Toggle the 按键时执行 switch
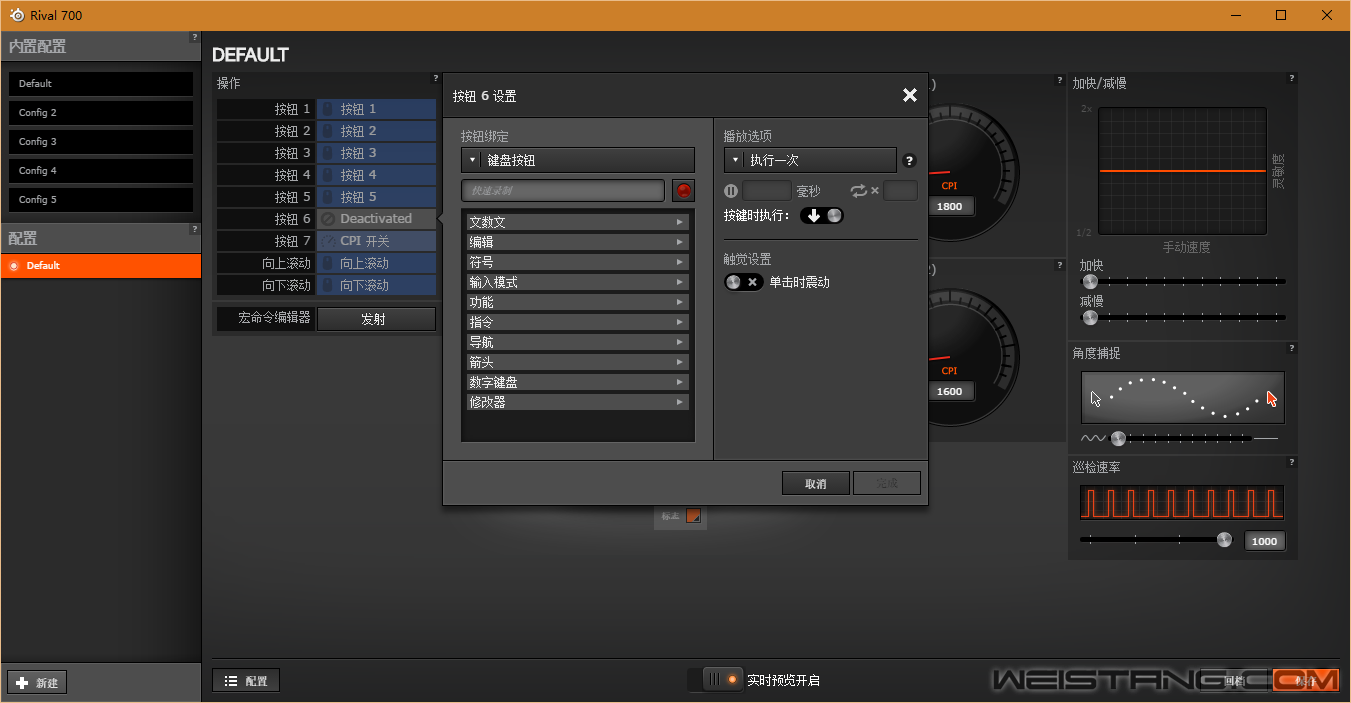 [x=821, y=215]
